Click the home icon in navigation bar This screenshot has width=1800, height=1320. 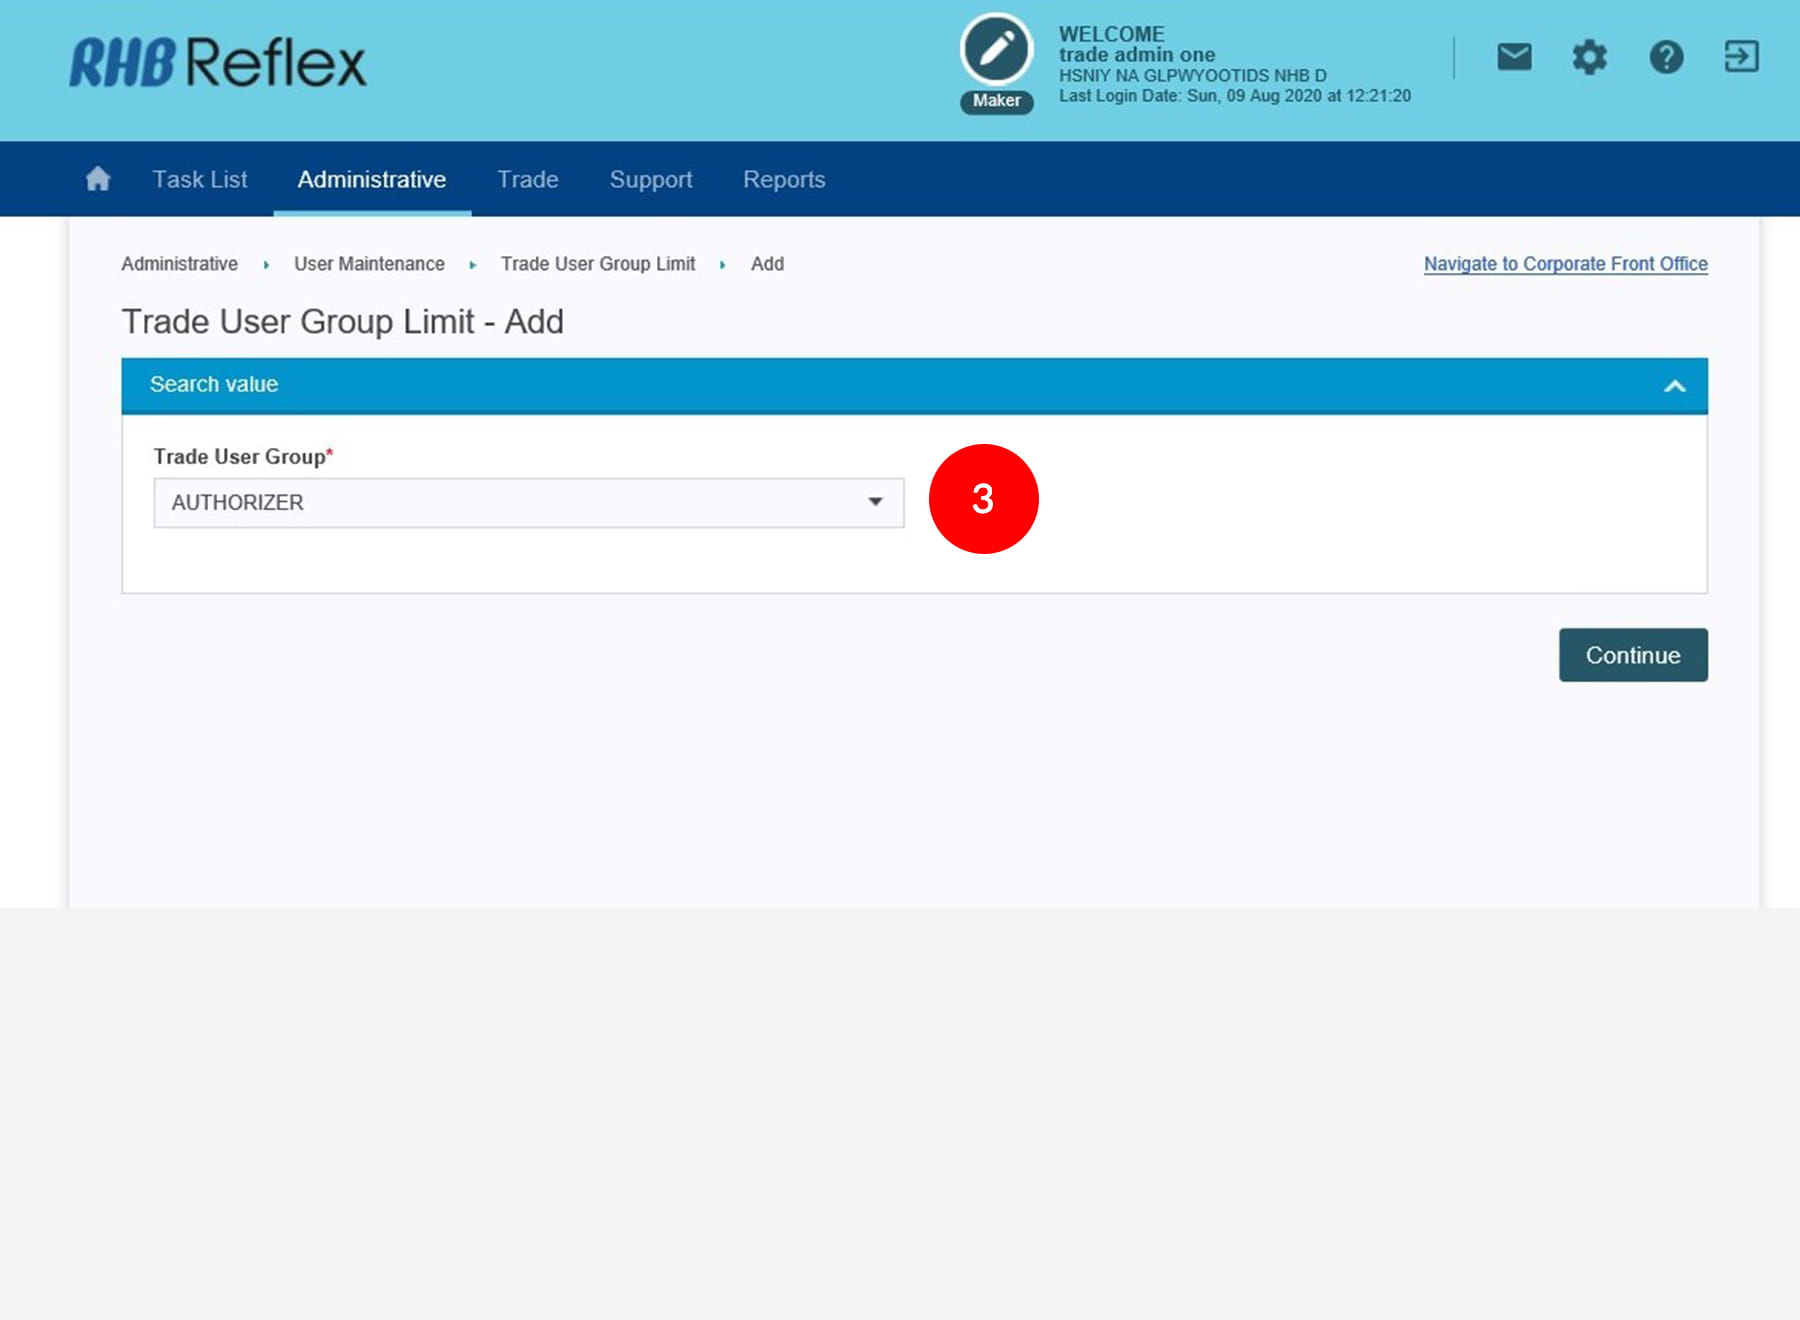(x=98, y=179)
